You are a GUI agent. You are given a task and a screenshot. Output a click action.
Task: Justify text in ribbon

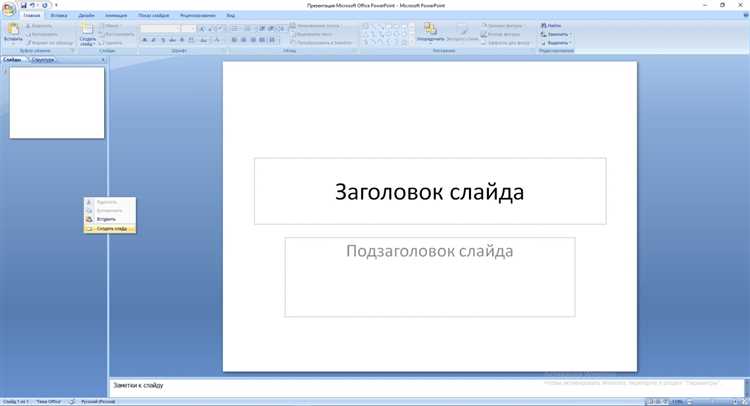262,40
